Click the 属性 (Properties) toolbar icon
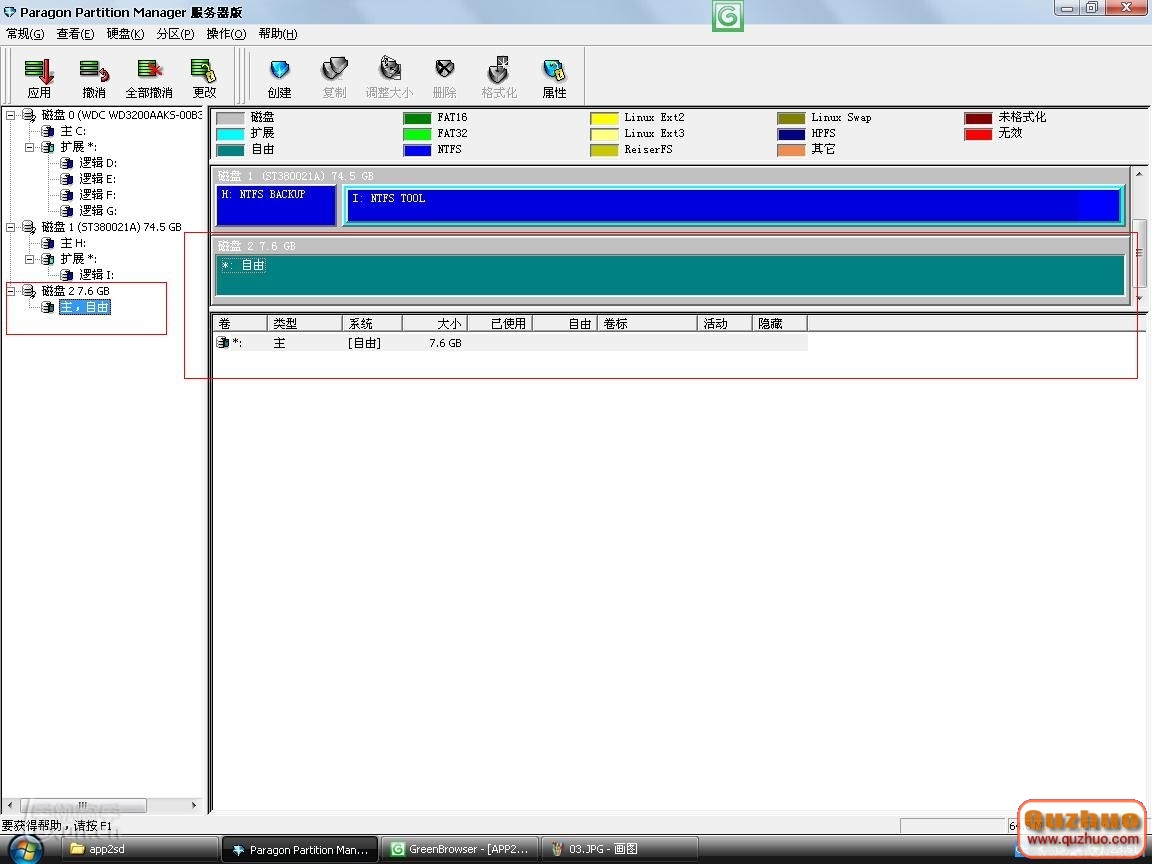1152x864 pixels. (554, 77)
